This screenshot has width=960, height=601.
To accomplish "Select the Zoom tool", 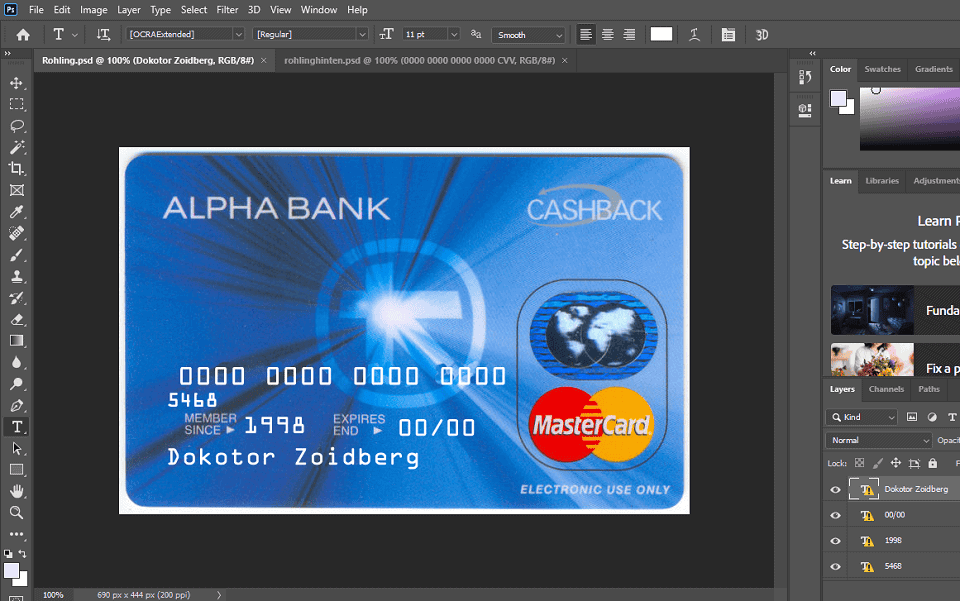I will tap(17, 513).
